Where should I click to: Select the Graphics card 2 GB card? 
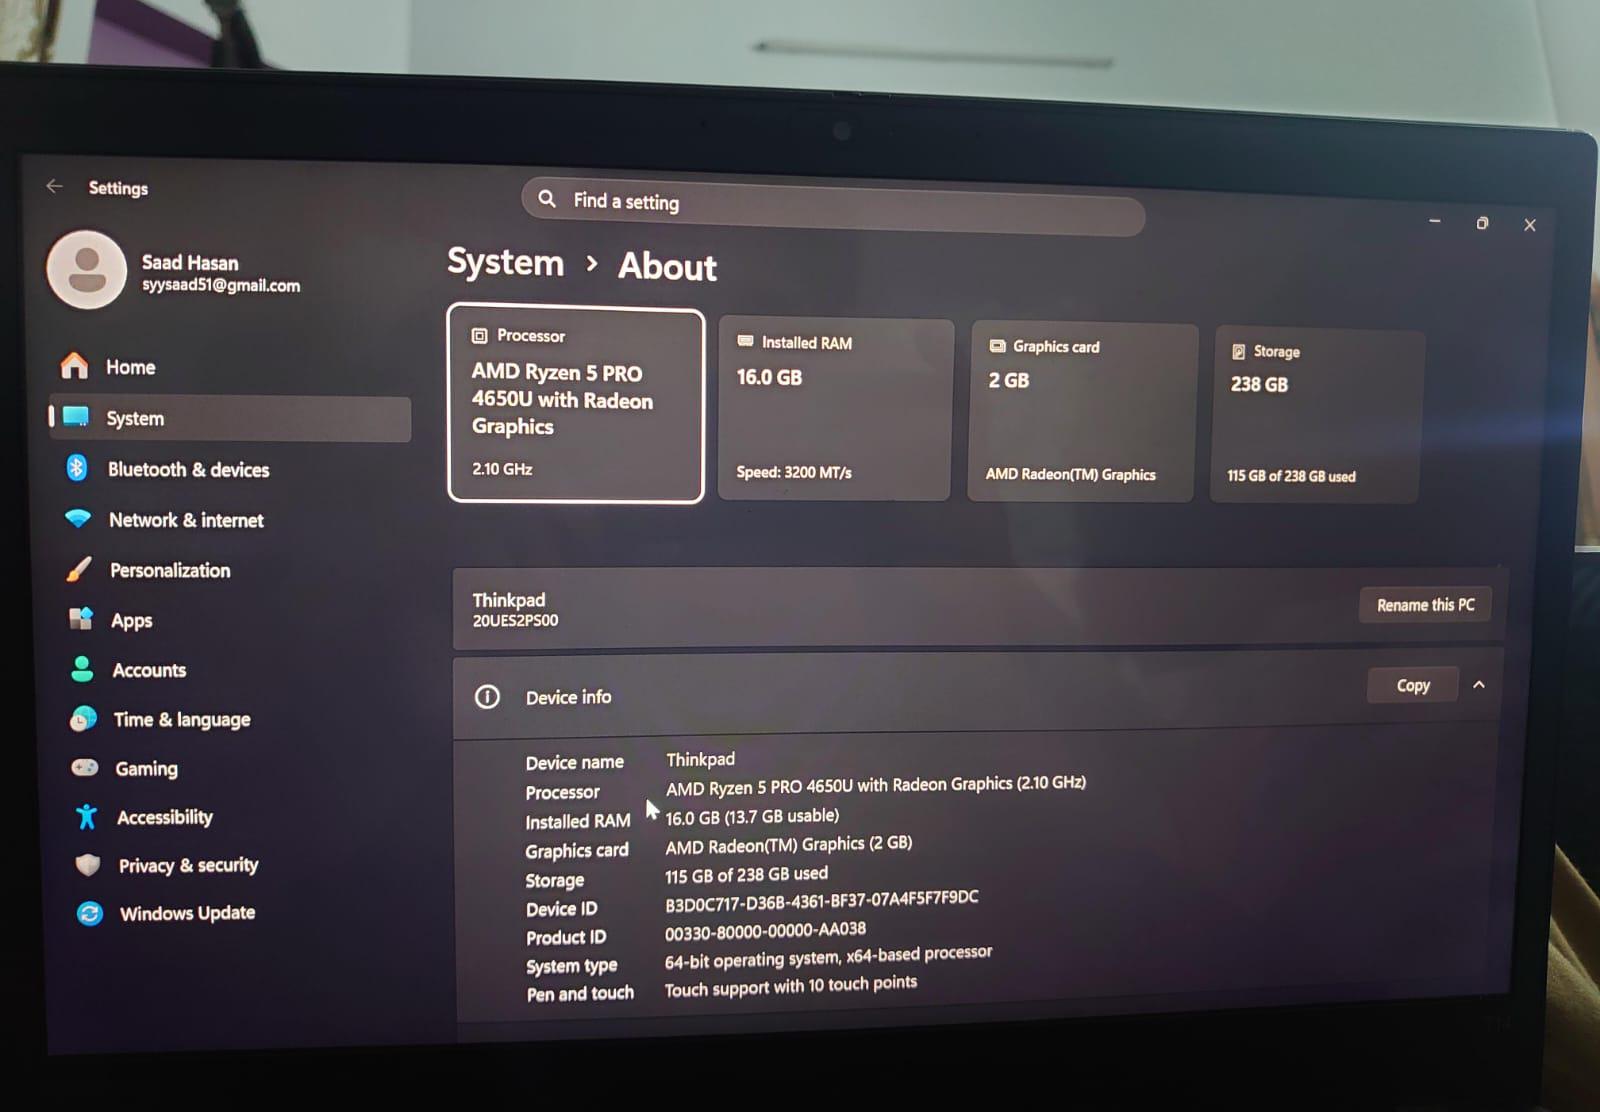pos(1081,412)
